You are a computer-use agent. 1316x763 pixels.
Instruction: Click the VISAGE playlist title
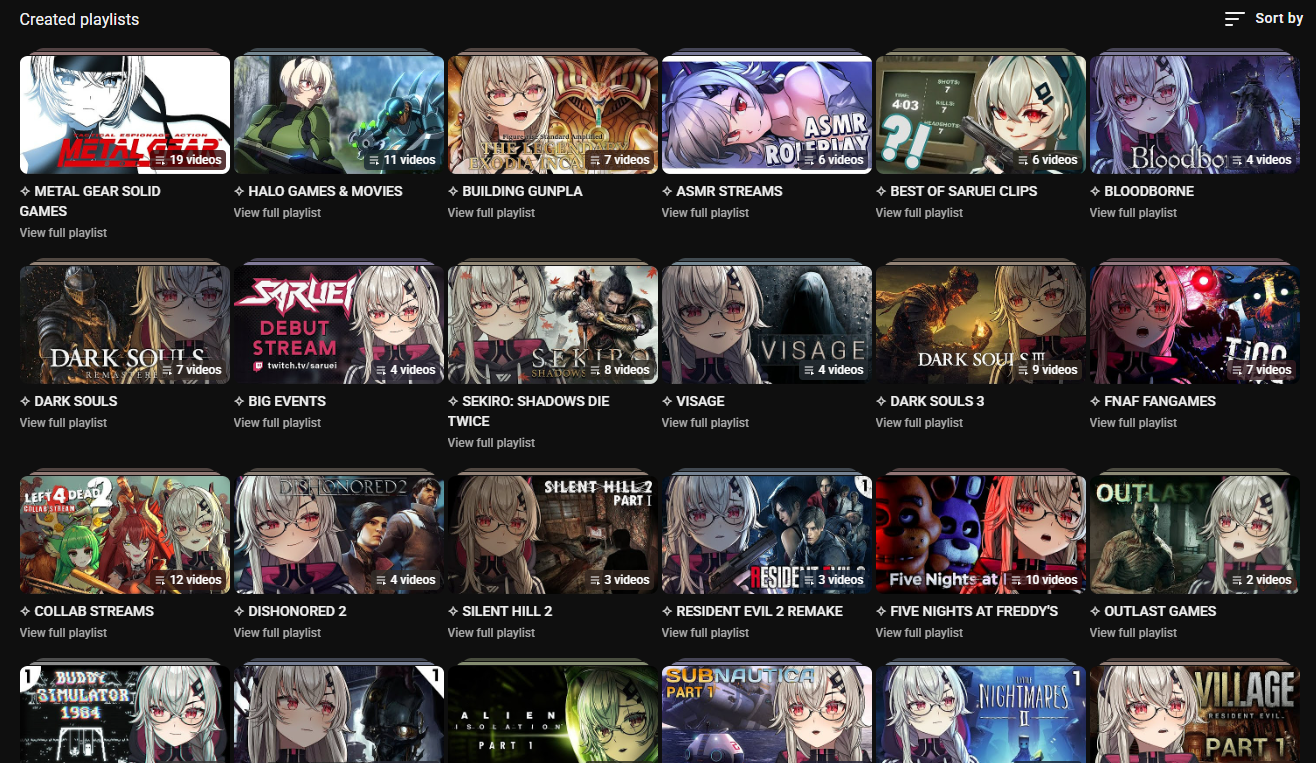coord(693,401)
